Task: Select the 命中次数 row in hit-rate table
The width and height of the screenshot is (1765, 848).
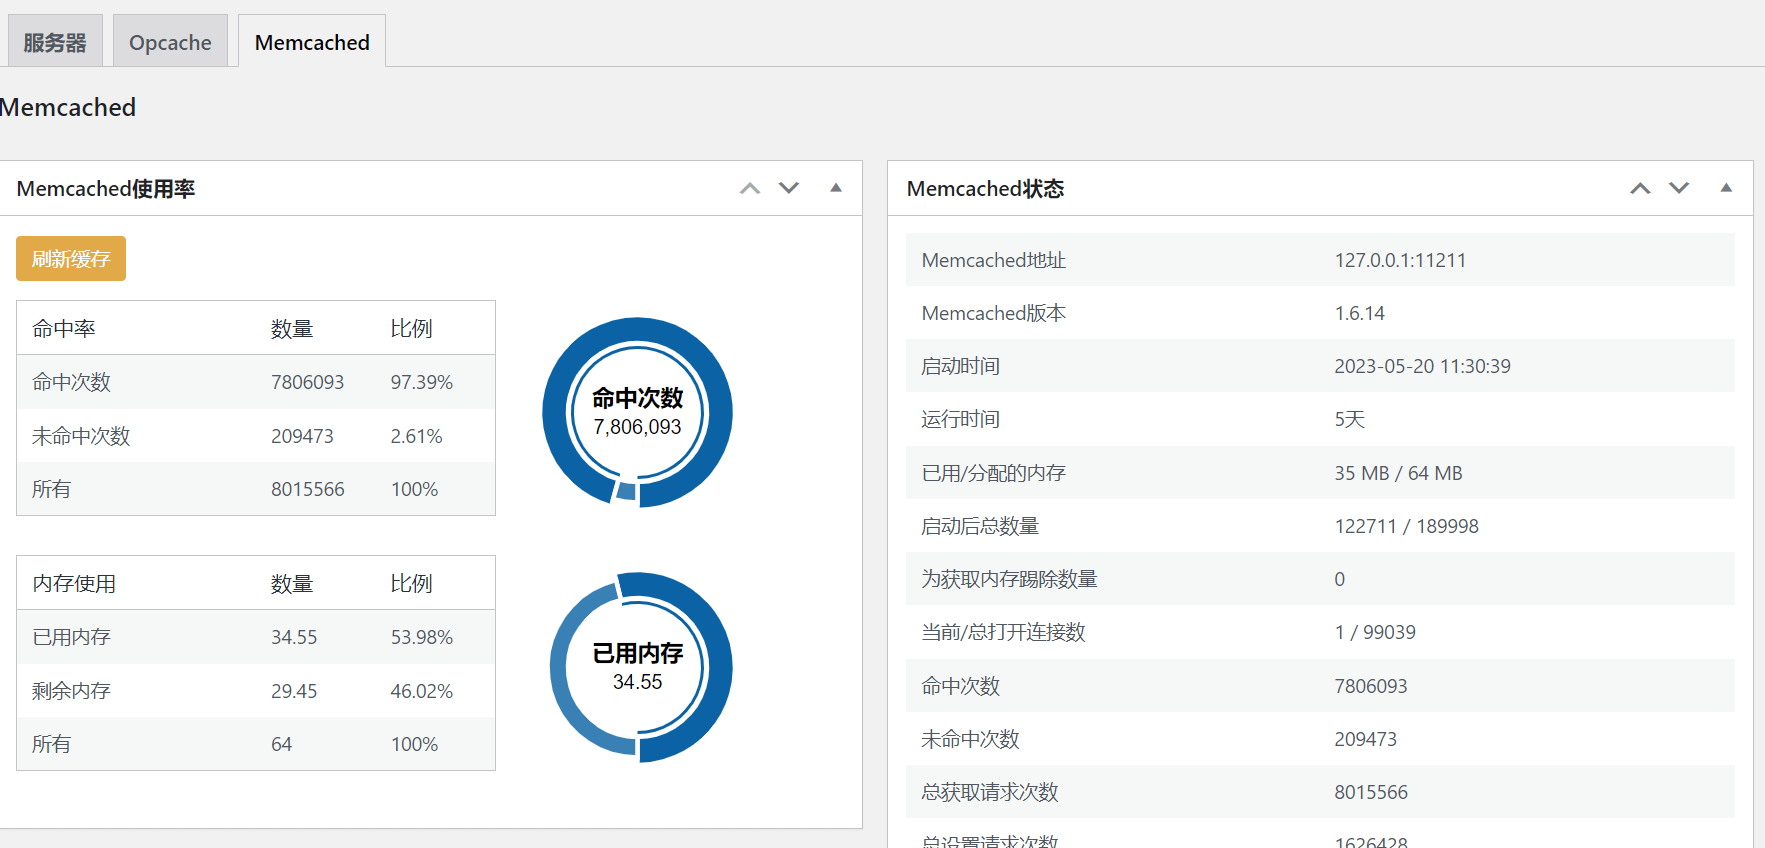Action: point(255,382)
